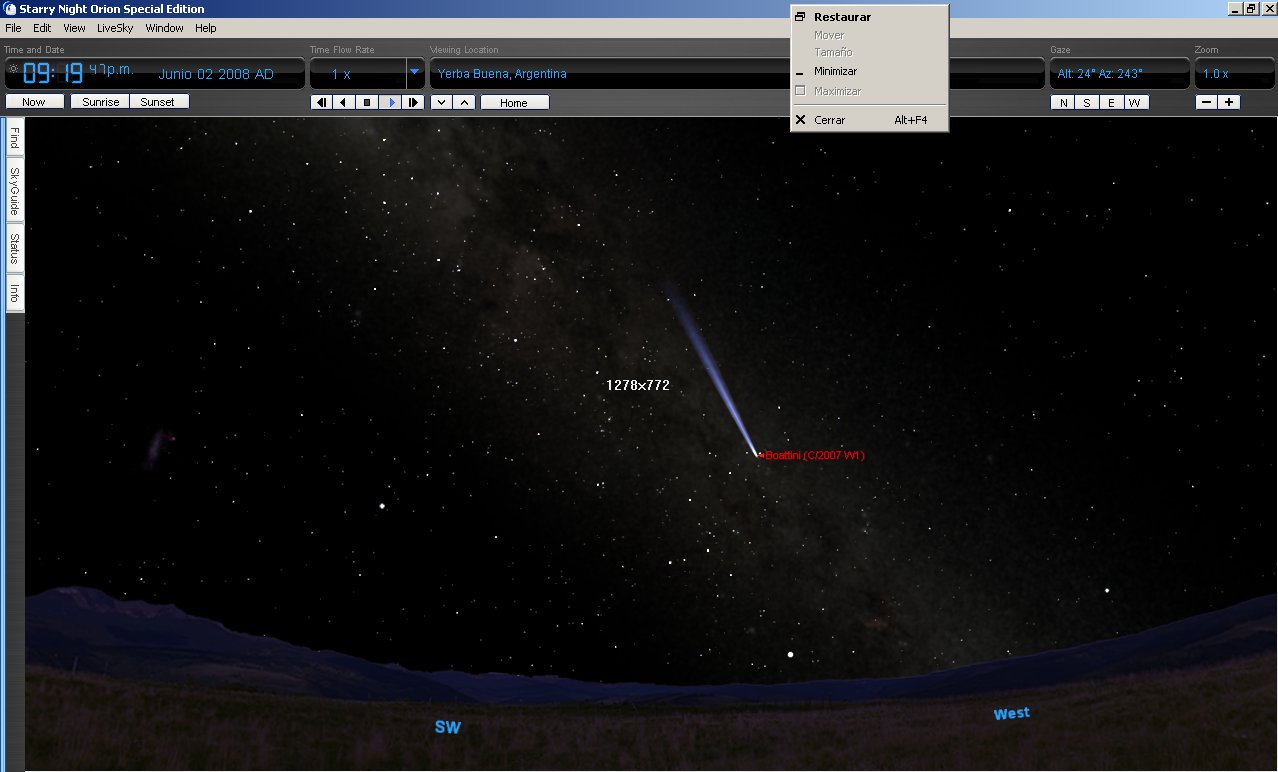Click the hour digits 09
Image resolution: width=1278 pixels, height=772 pixels.
[38, 74]
